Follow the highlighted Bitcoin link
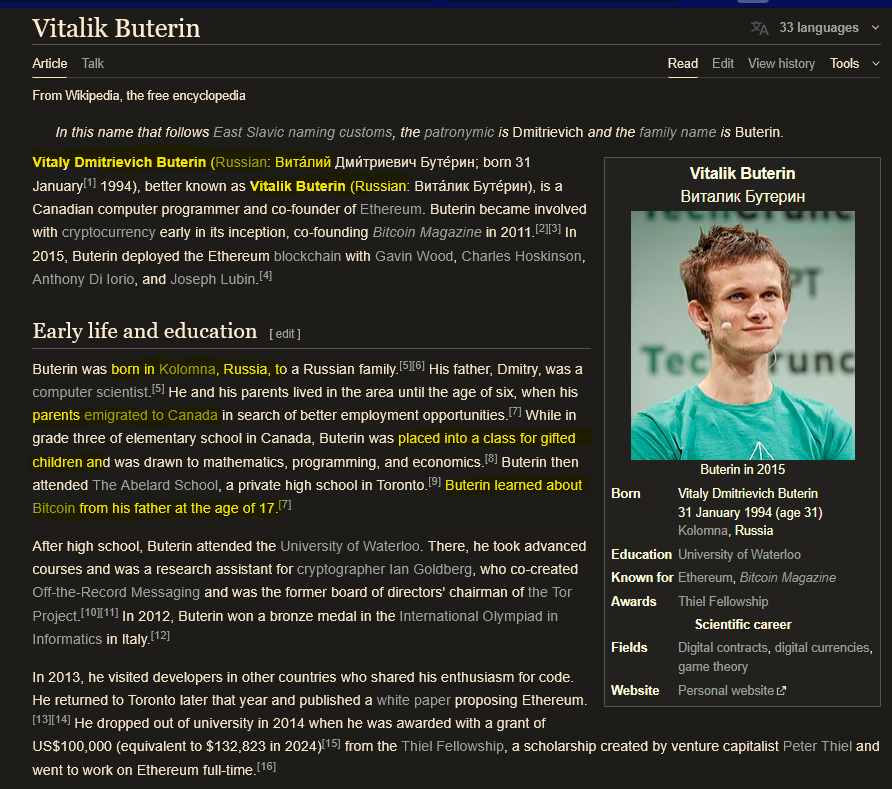Screen dimensions: 892x789 click(x=53, y=509)
